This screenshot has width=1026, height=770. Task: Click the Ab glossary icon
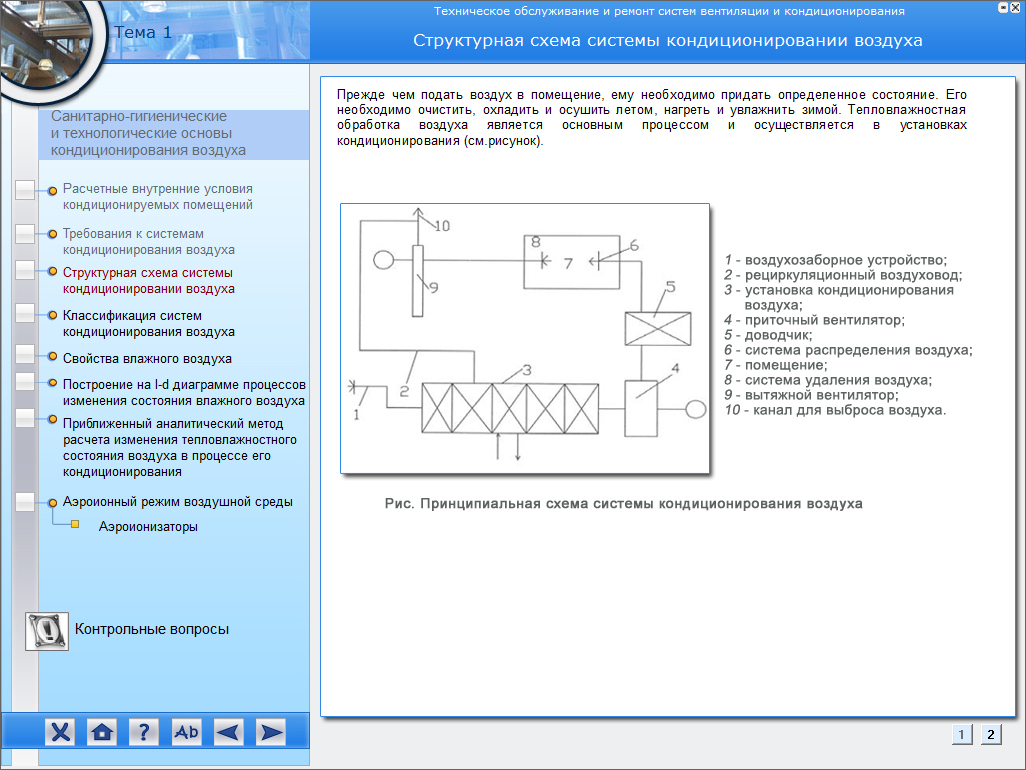click(187, 732)
